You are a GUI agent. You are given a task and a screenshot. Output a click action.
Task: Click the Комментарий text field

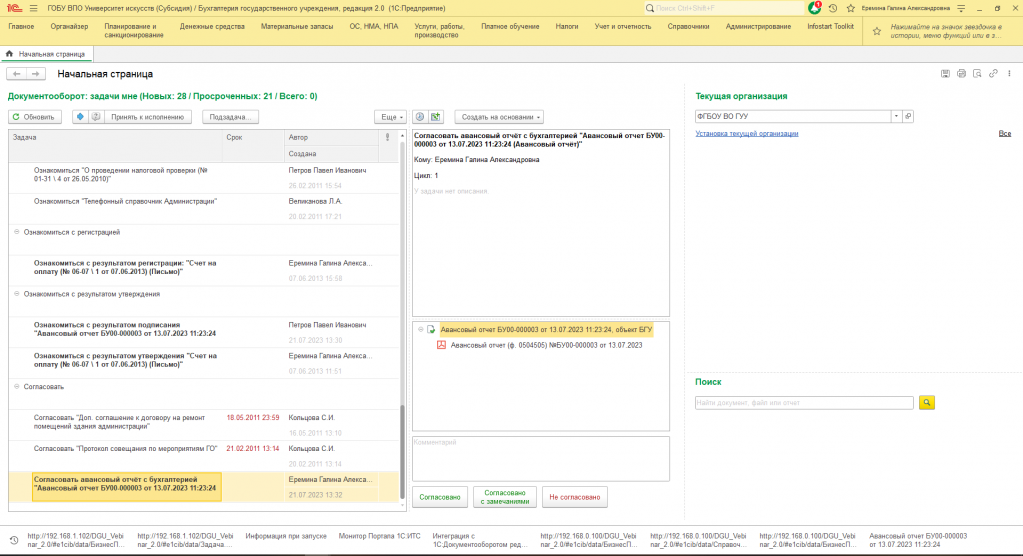540,458
